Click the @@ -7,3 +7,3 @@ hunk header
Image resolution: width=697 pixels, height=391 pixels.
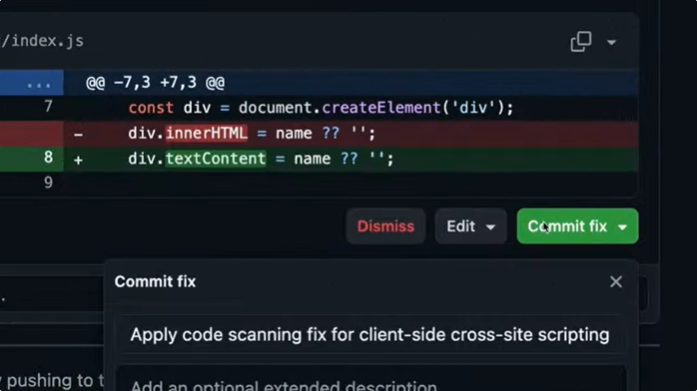pyautogui.click(x=155, y=83)
